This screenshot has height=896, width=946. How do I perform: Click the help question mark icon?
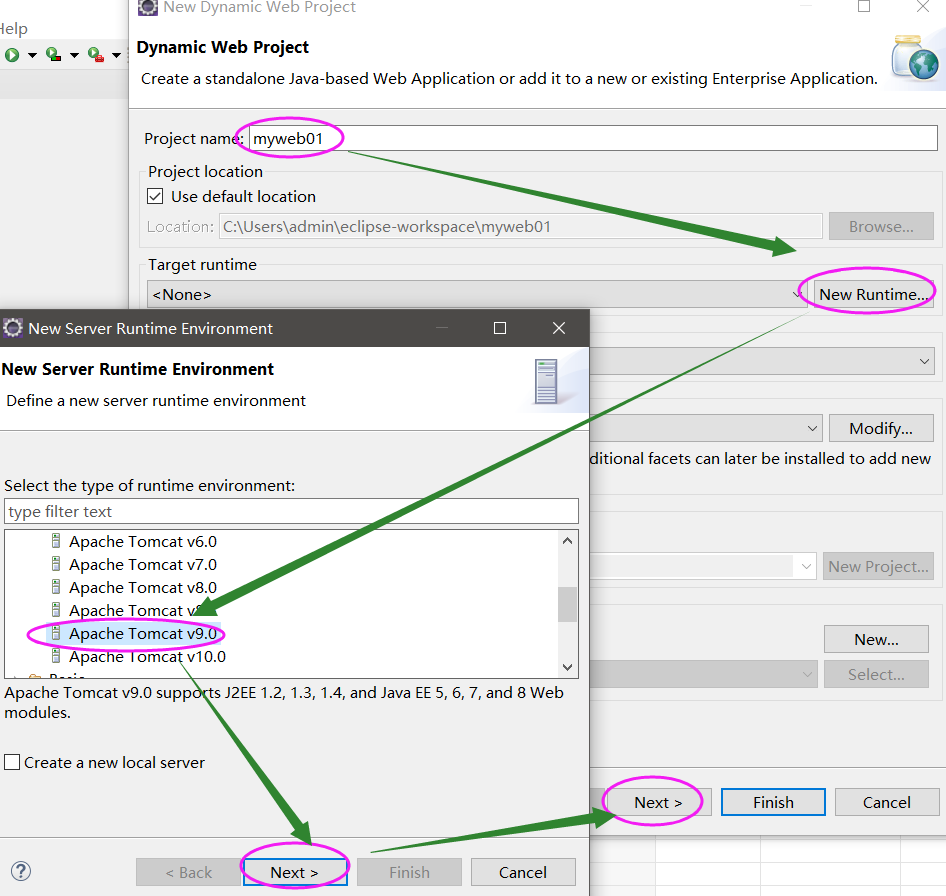point(21,871)
